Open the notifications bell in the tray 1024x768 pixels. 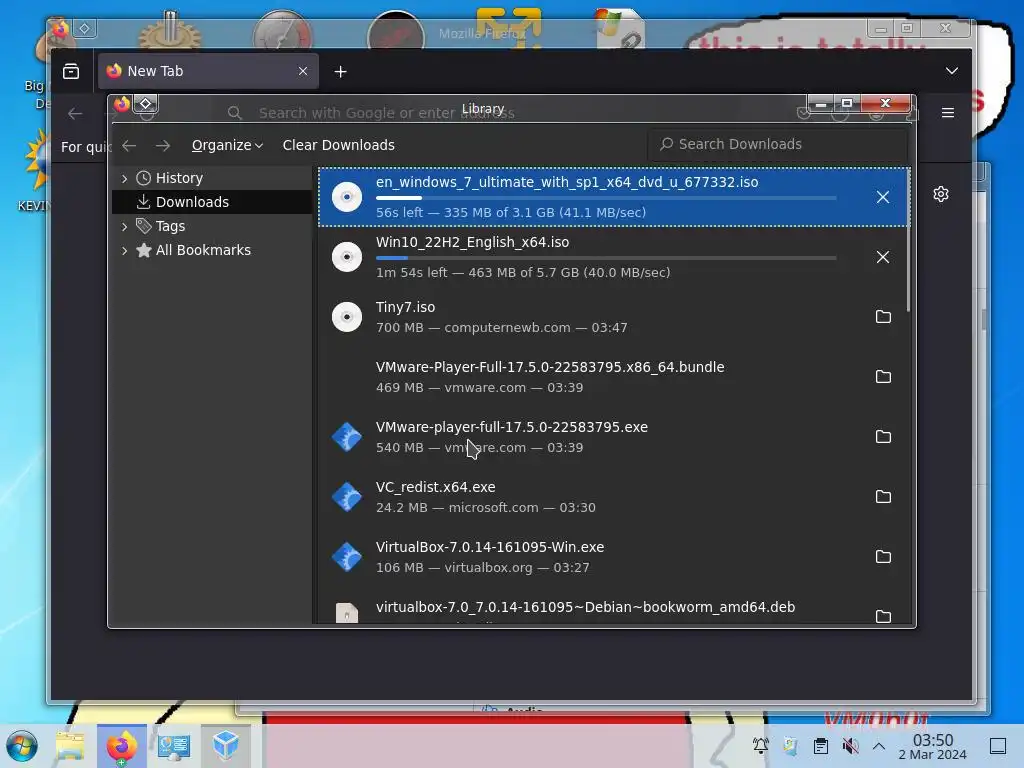760,746
